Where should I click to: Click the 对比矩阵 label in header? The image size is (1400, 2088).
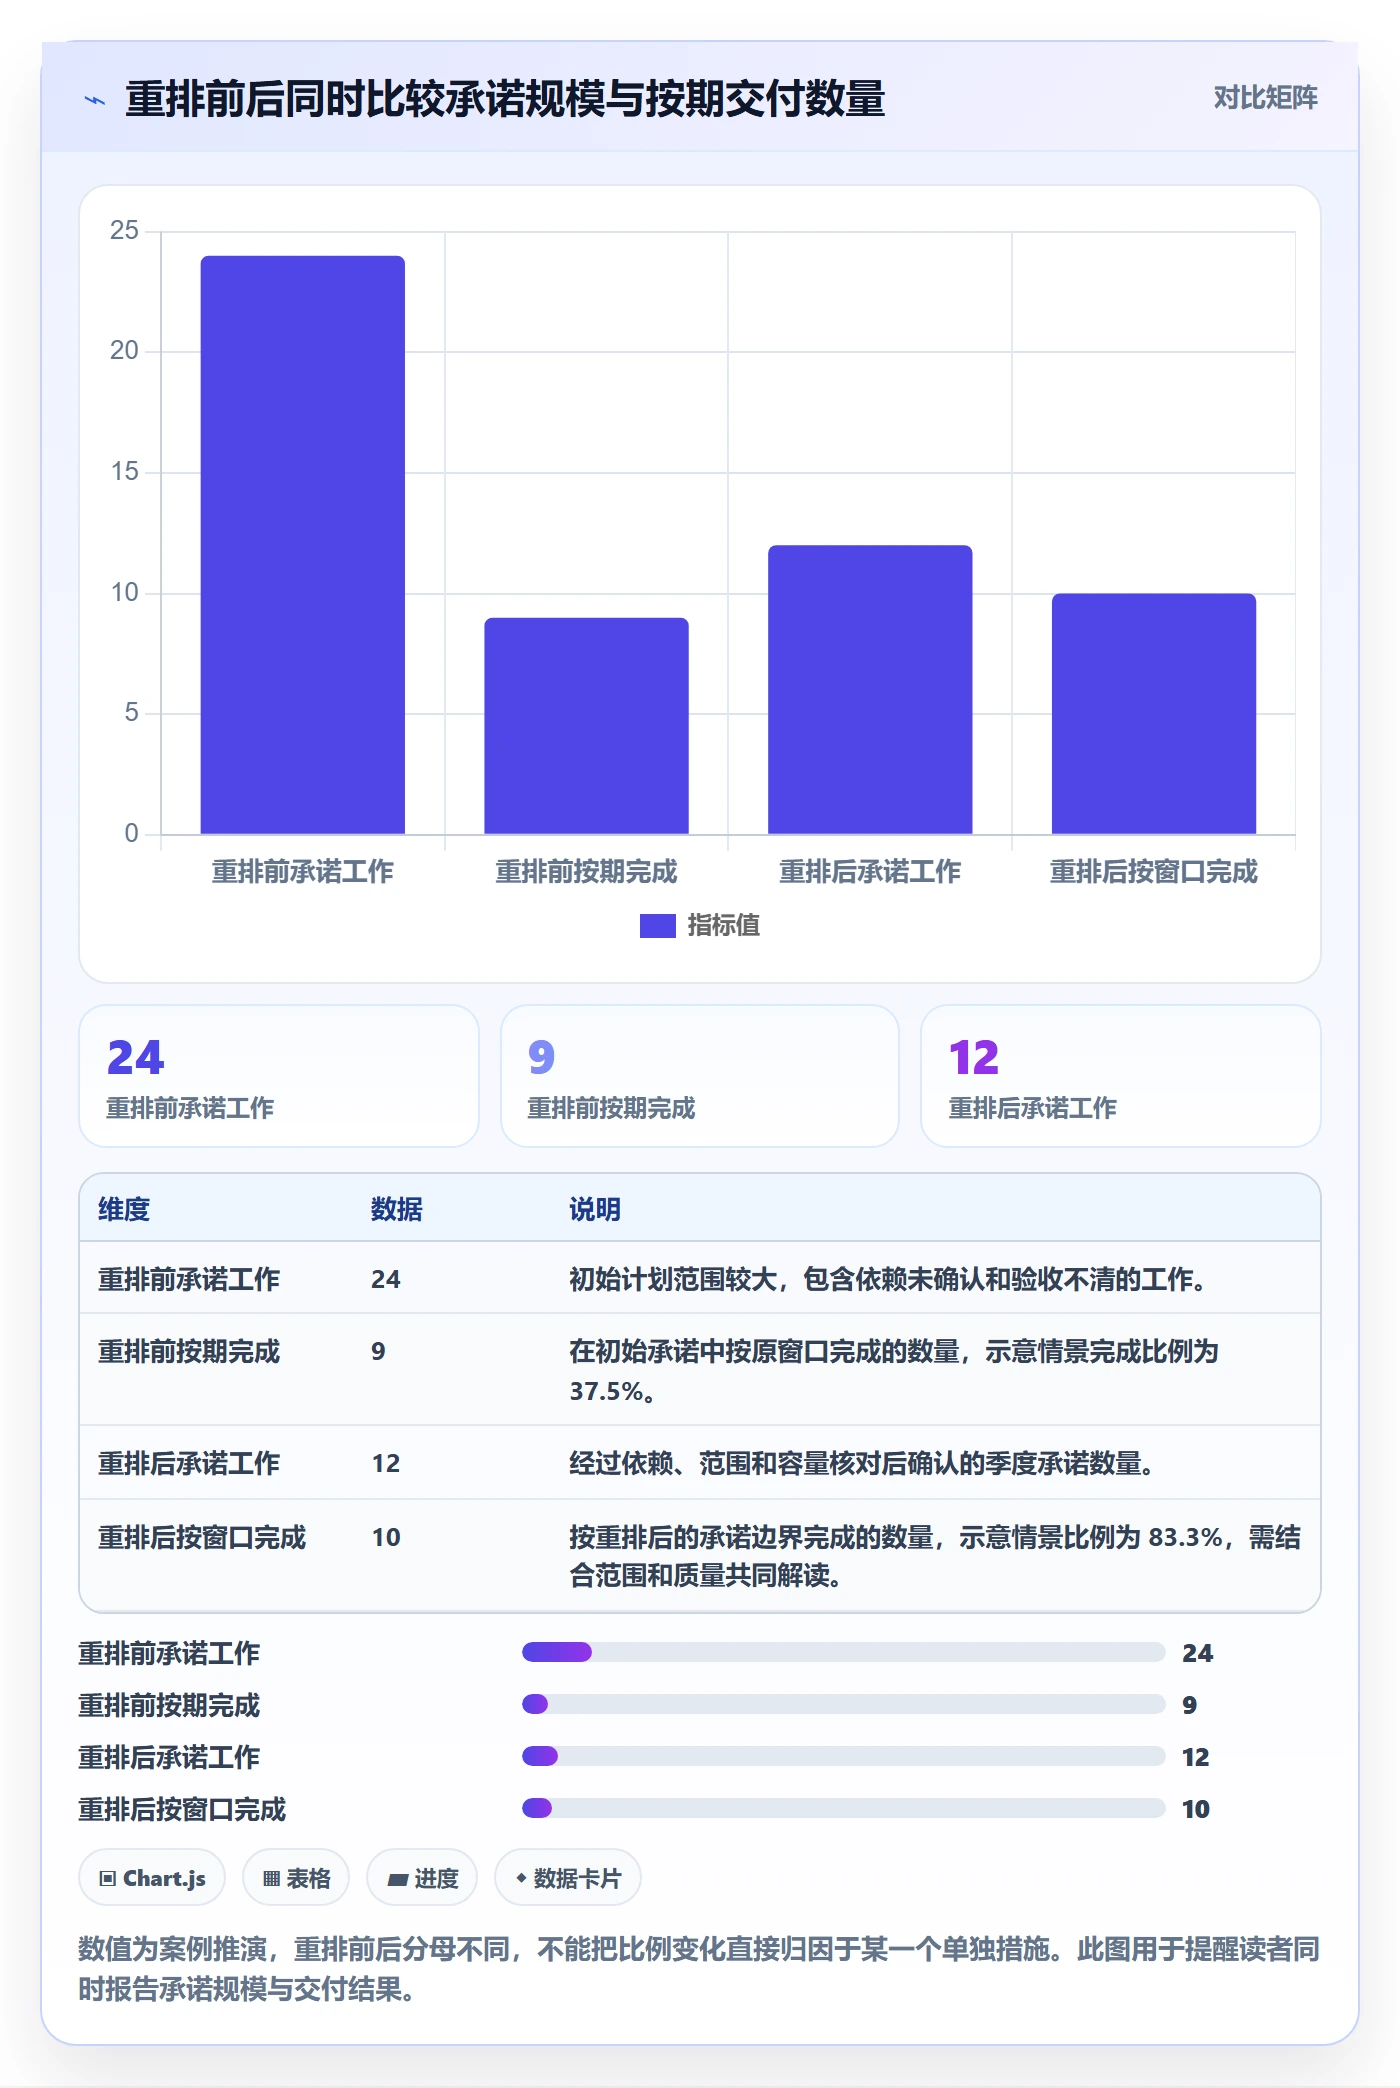[1265, 98]
